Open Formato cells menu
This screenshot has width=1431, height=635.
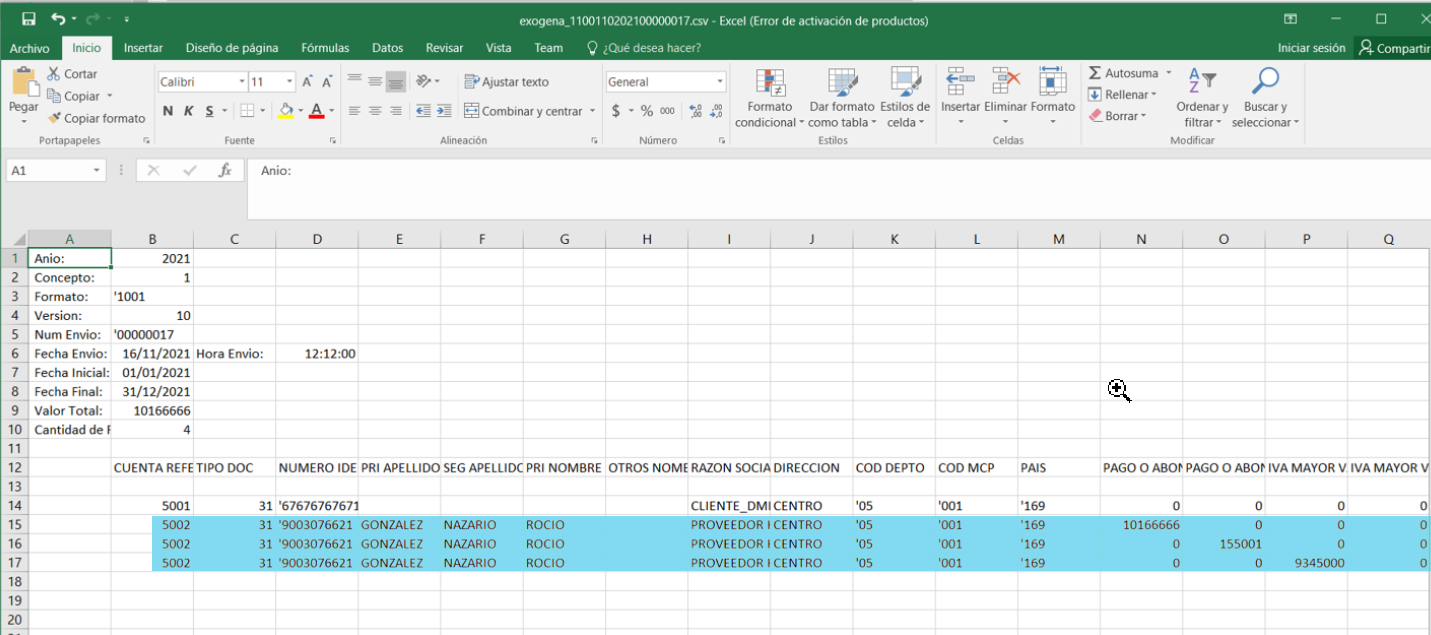(1052, 97)
